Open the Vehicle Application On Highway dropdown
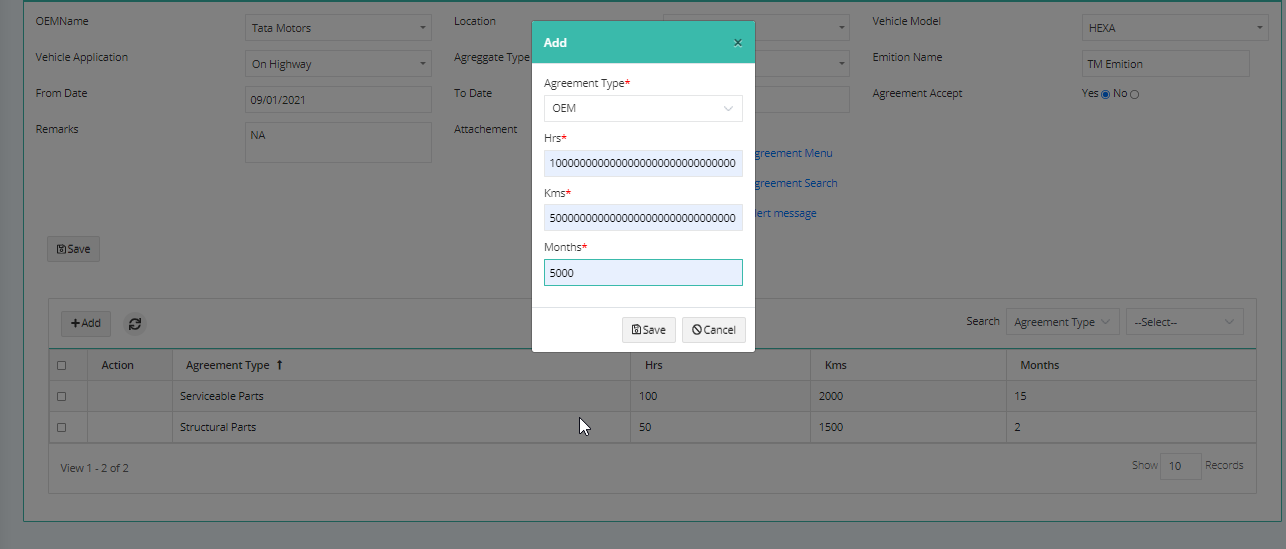The width and height of the screenshot is (1286, 549). [338, 64]
